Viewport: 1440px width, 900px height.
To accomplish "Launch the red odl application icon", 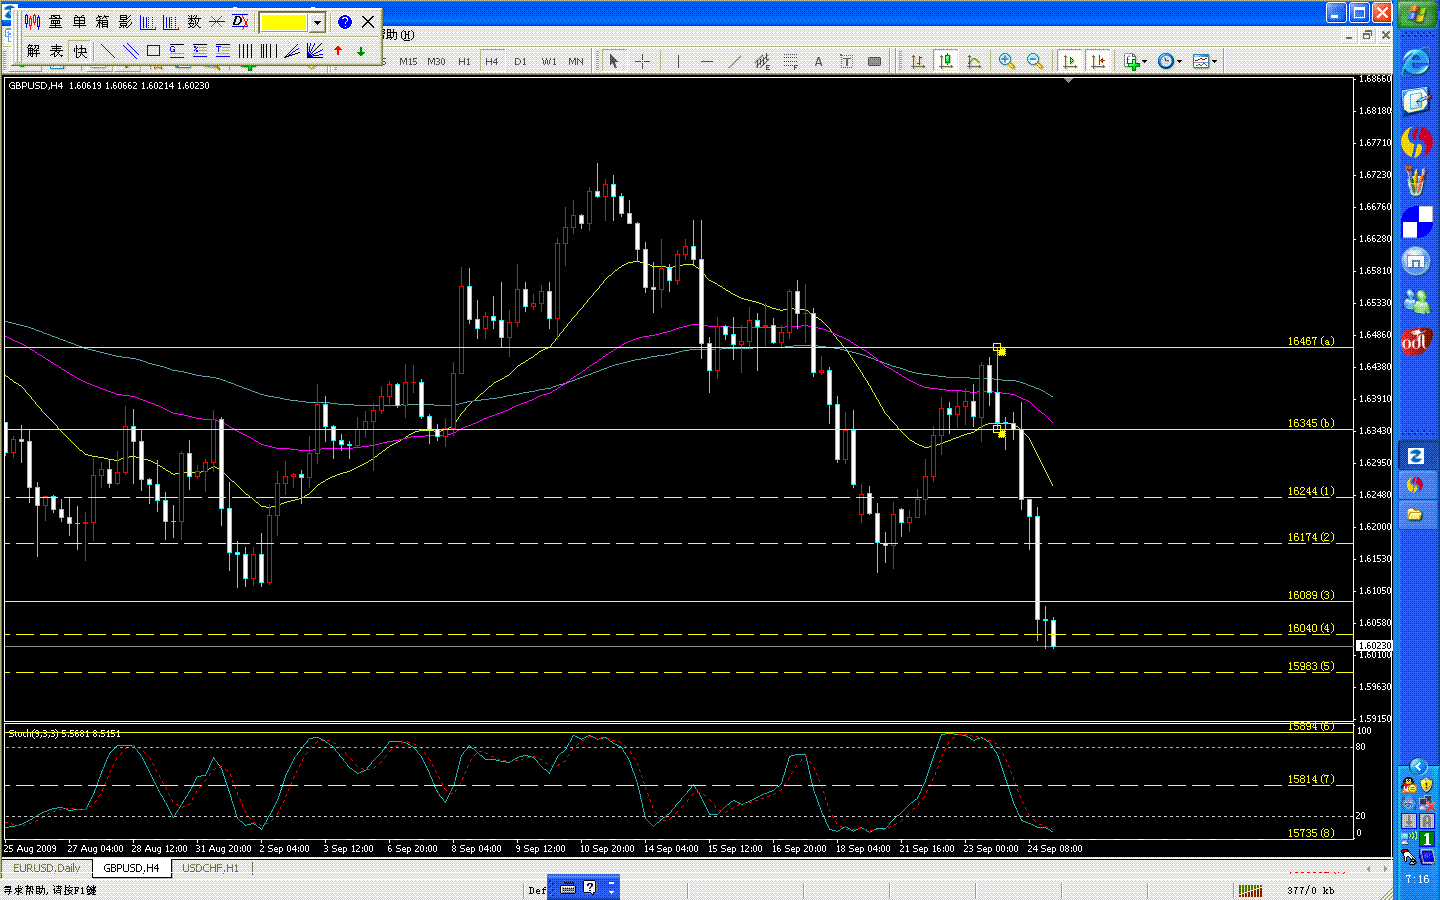I will (x=1415, y=342).
